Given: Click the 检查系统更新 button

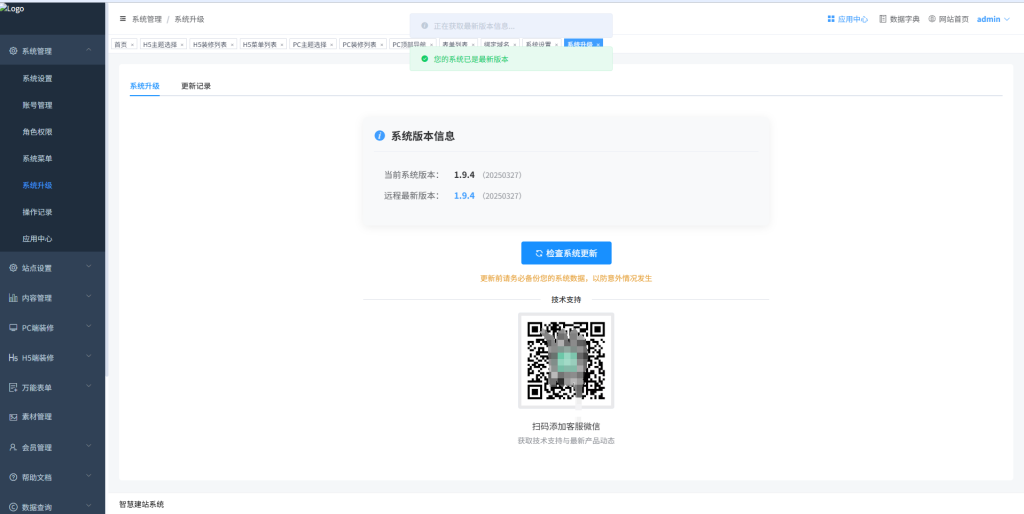Looking at the screenshot, I should 566,253.
